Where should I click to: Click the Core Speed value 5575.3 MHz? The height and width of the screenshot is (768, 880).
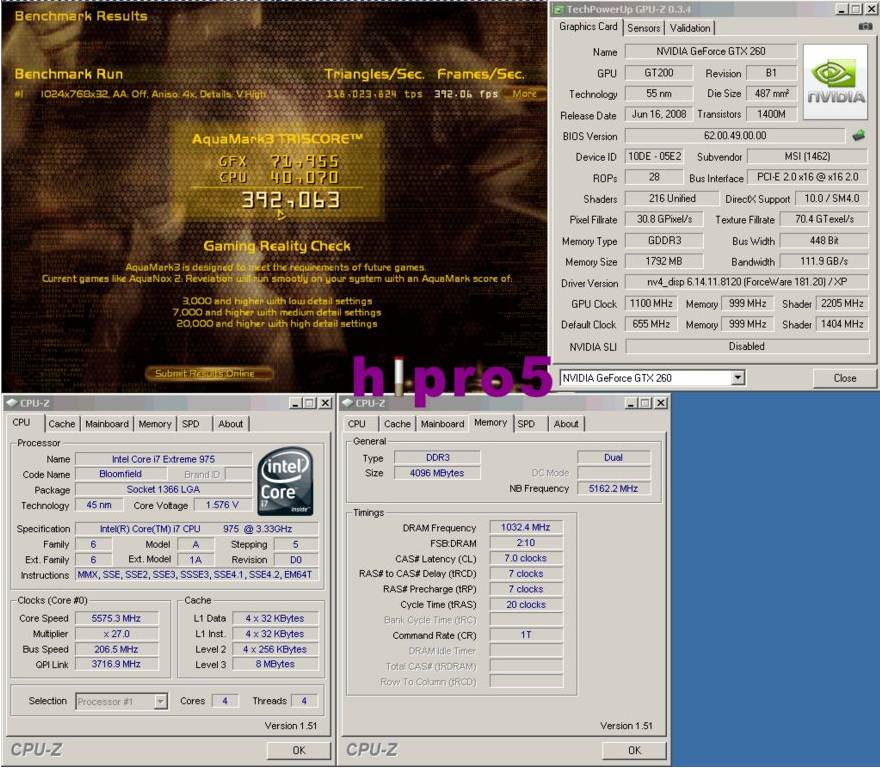tap(116, 618)
